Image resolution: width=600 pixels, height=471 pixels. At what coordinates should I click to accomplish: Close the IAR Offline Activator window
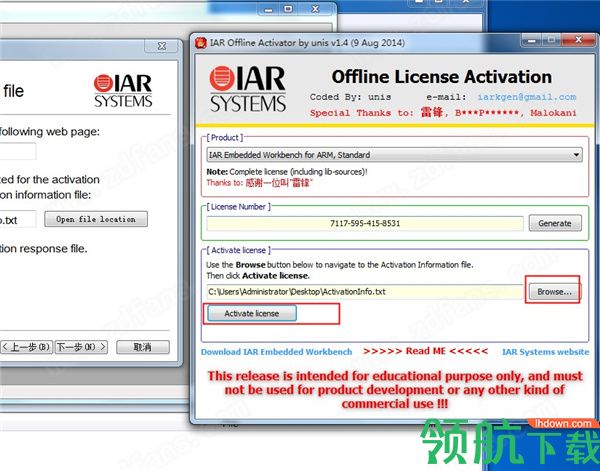578,39
